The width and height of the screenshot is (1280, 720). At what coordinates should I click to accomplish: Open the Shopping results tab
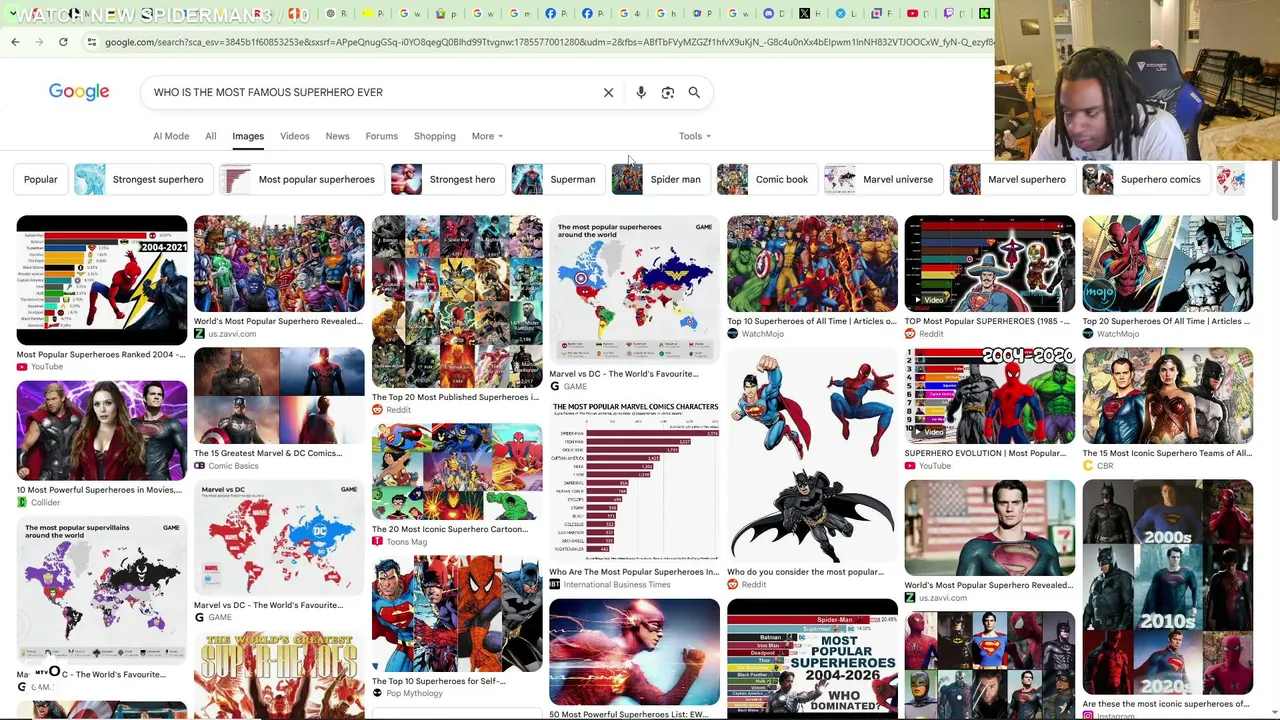(435, 136)
